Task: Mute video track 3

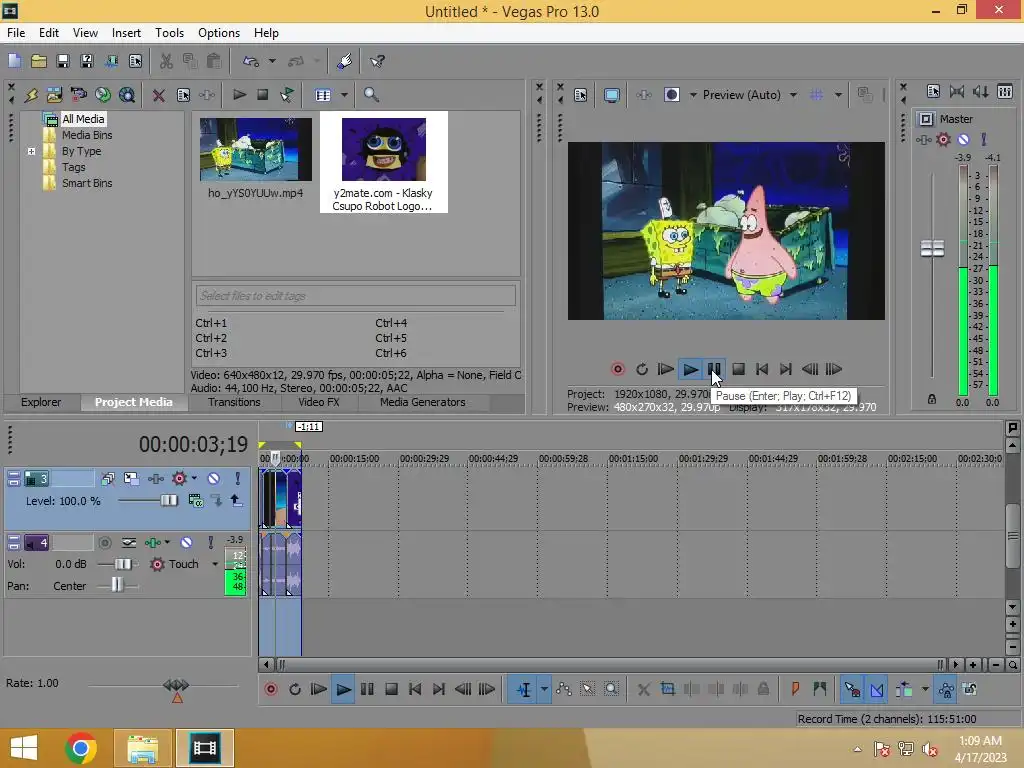Action: (213, 478)
